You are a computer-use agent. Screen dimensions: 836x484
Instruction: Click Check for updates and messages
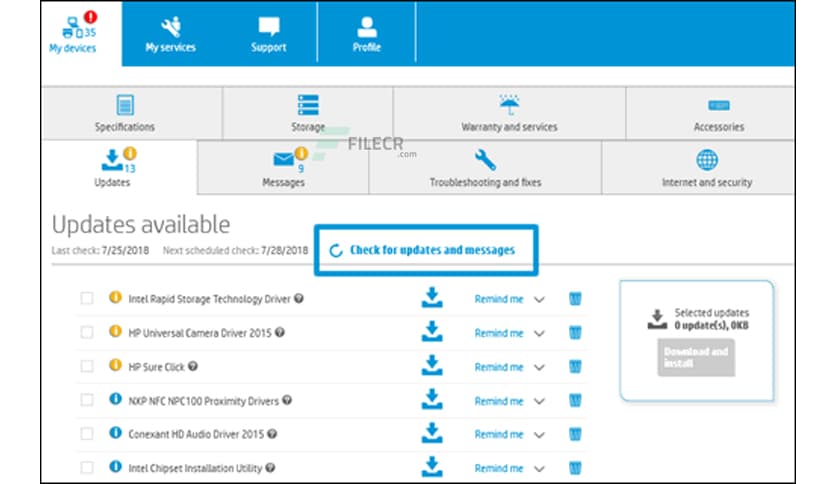click(x=426, y=250)
